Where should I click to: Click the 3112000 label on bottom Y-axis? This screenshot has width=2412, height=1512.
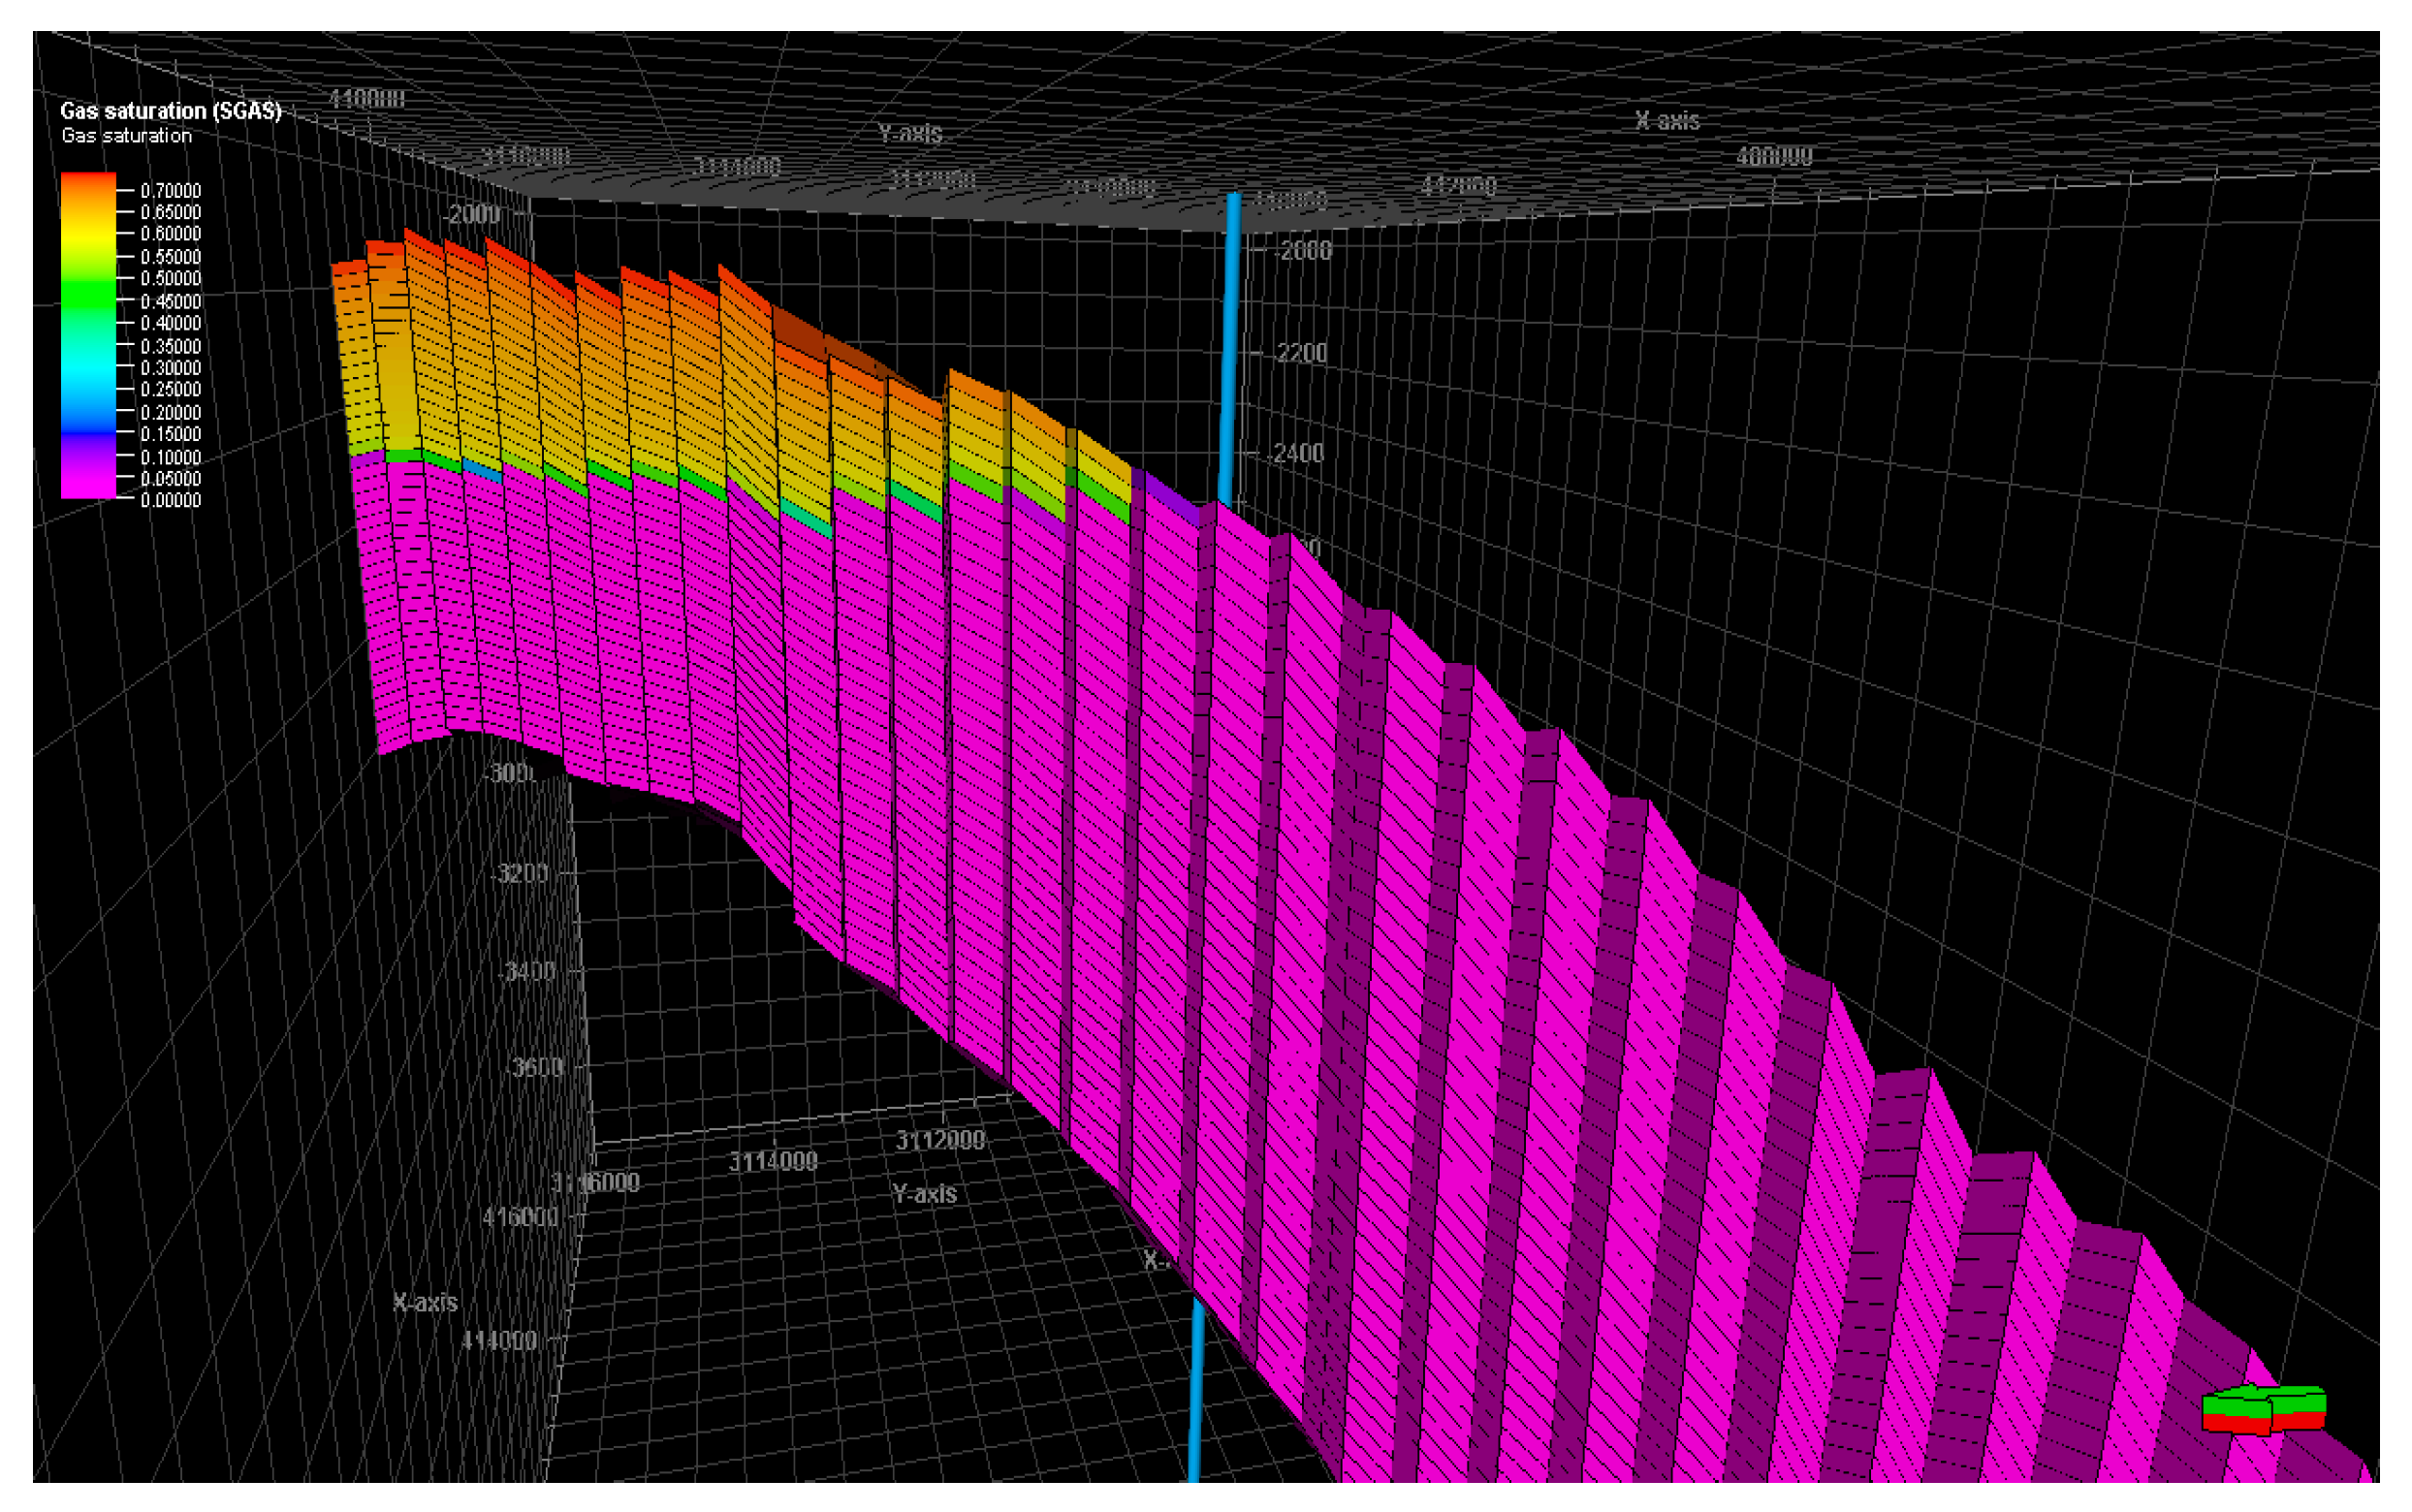(939, 1140)
